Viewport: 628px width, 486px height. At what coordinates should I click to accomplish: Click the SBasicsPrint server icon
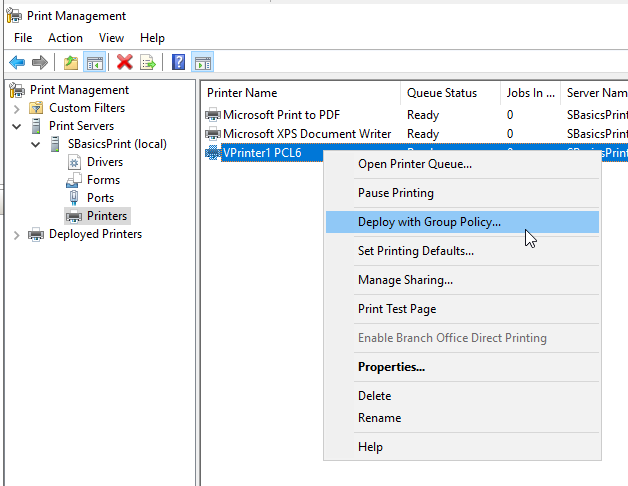55,144
